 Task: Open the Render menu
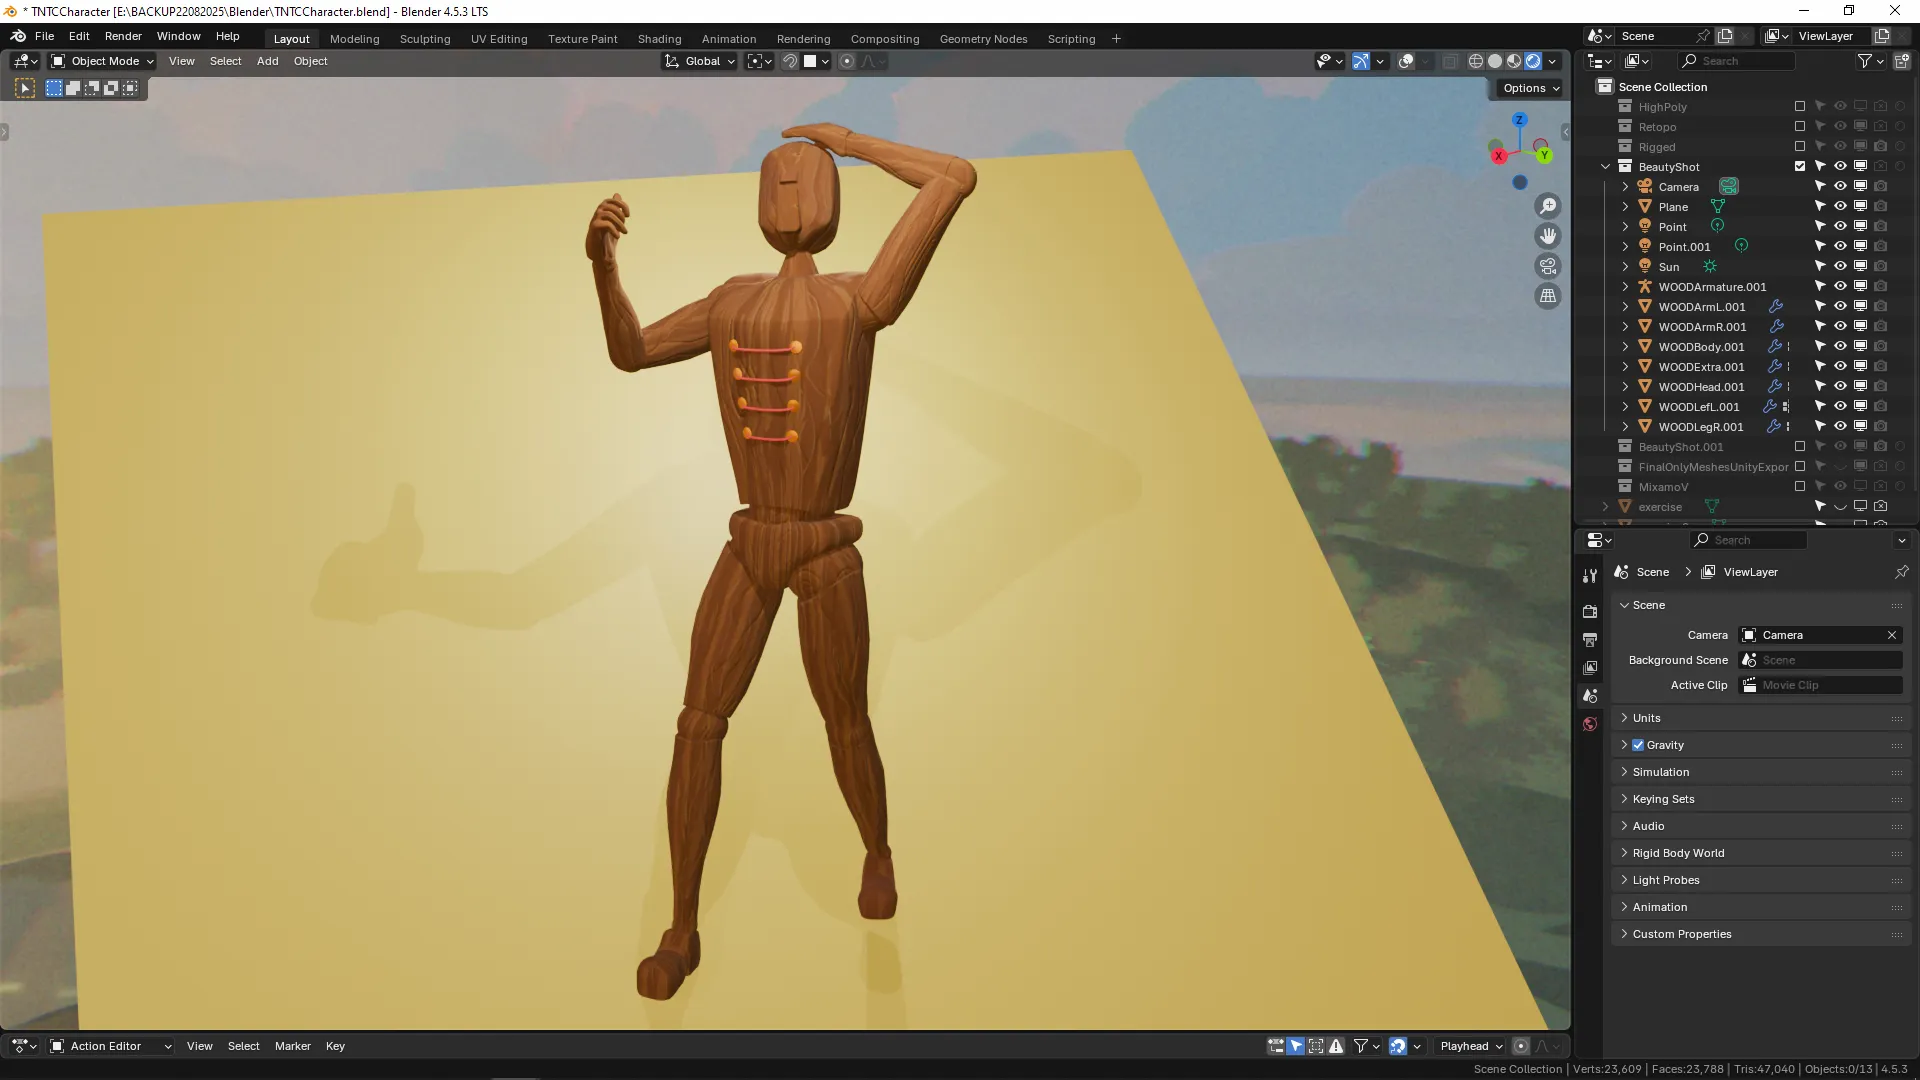(123, 36)
